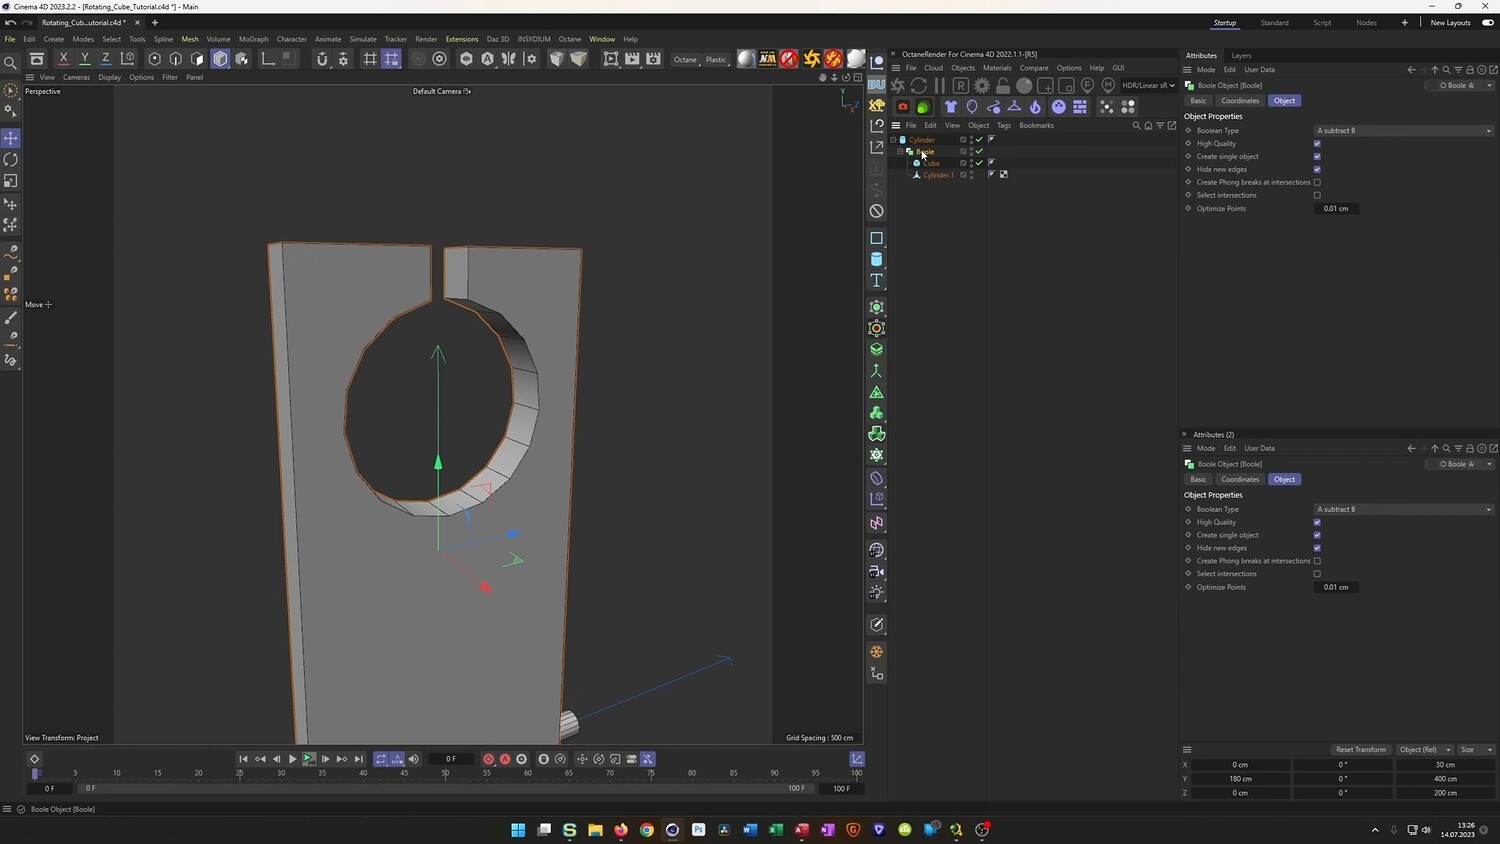
Task: Enable Create Phong breaks in top Attributes
Action: click(x=1317, y=183)
